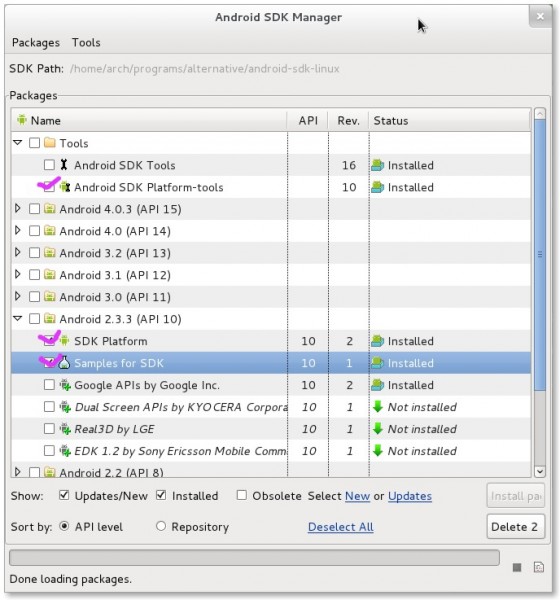This screenshot has width=560, height=600.
Task: Check the Android SDK Tools checkbox
Action: tap(49, 165)
